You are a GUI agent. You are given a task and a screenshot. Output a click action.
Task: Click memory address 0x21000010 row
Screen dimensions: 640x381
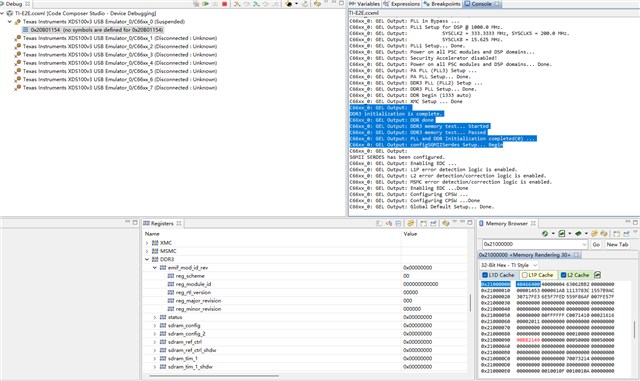click(x=496, y=290)
